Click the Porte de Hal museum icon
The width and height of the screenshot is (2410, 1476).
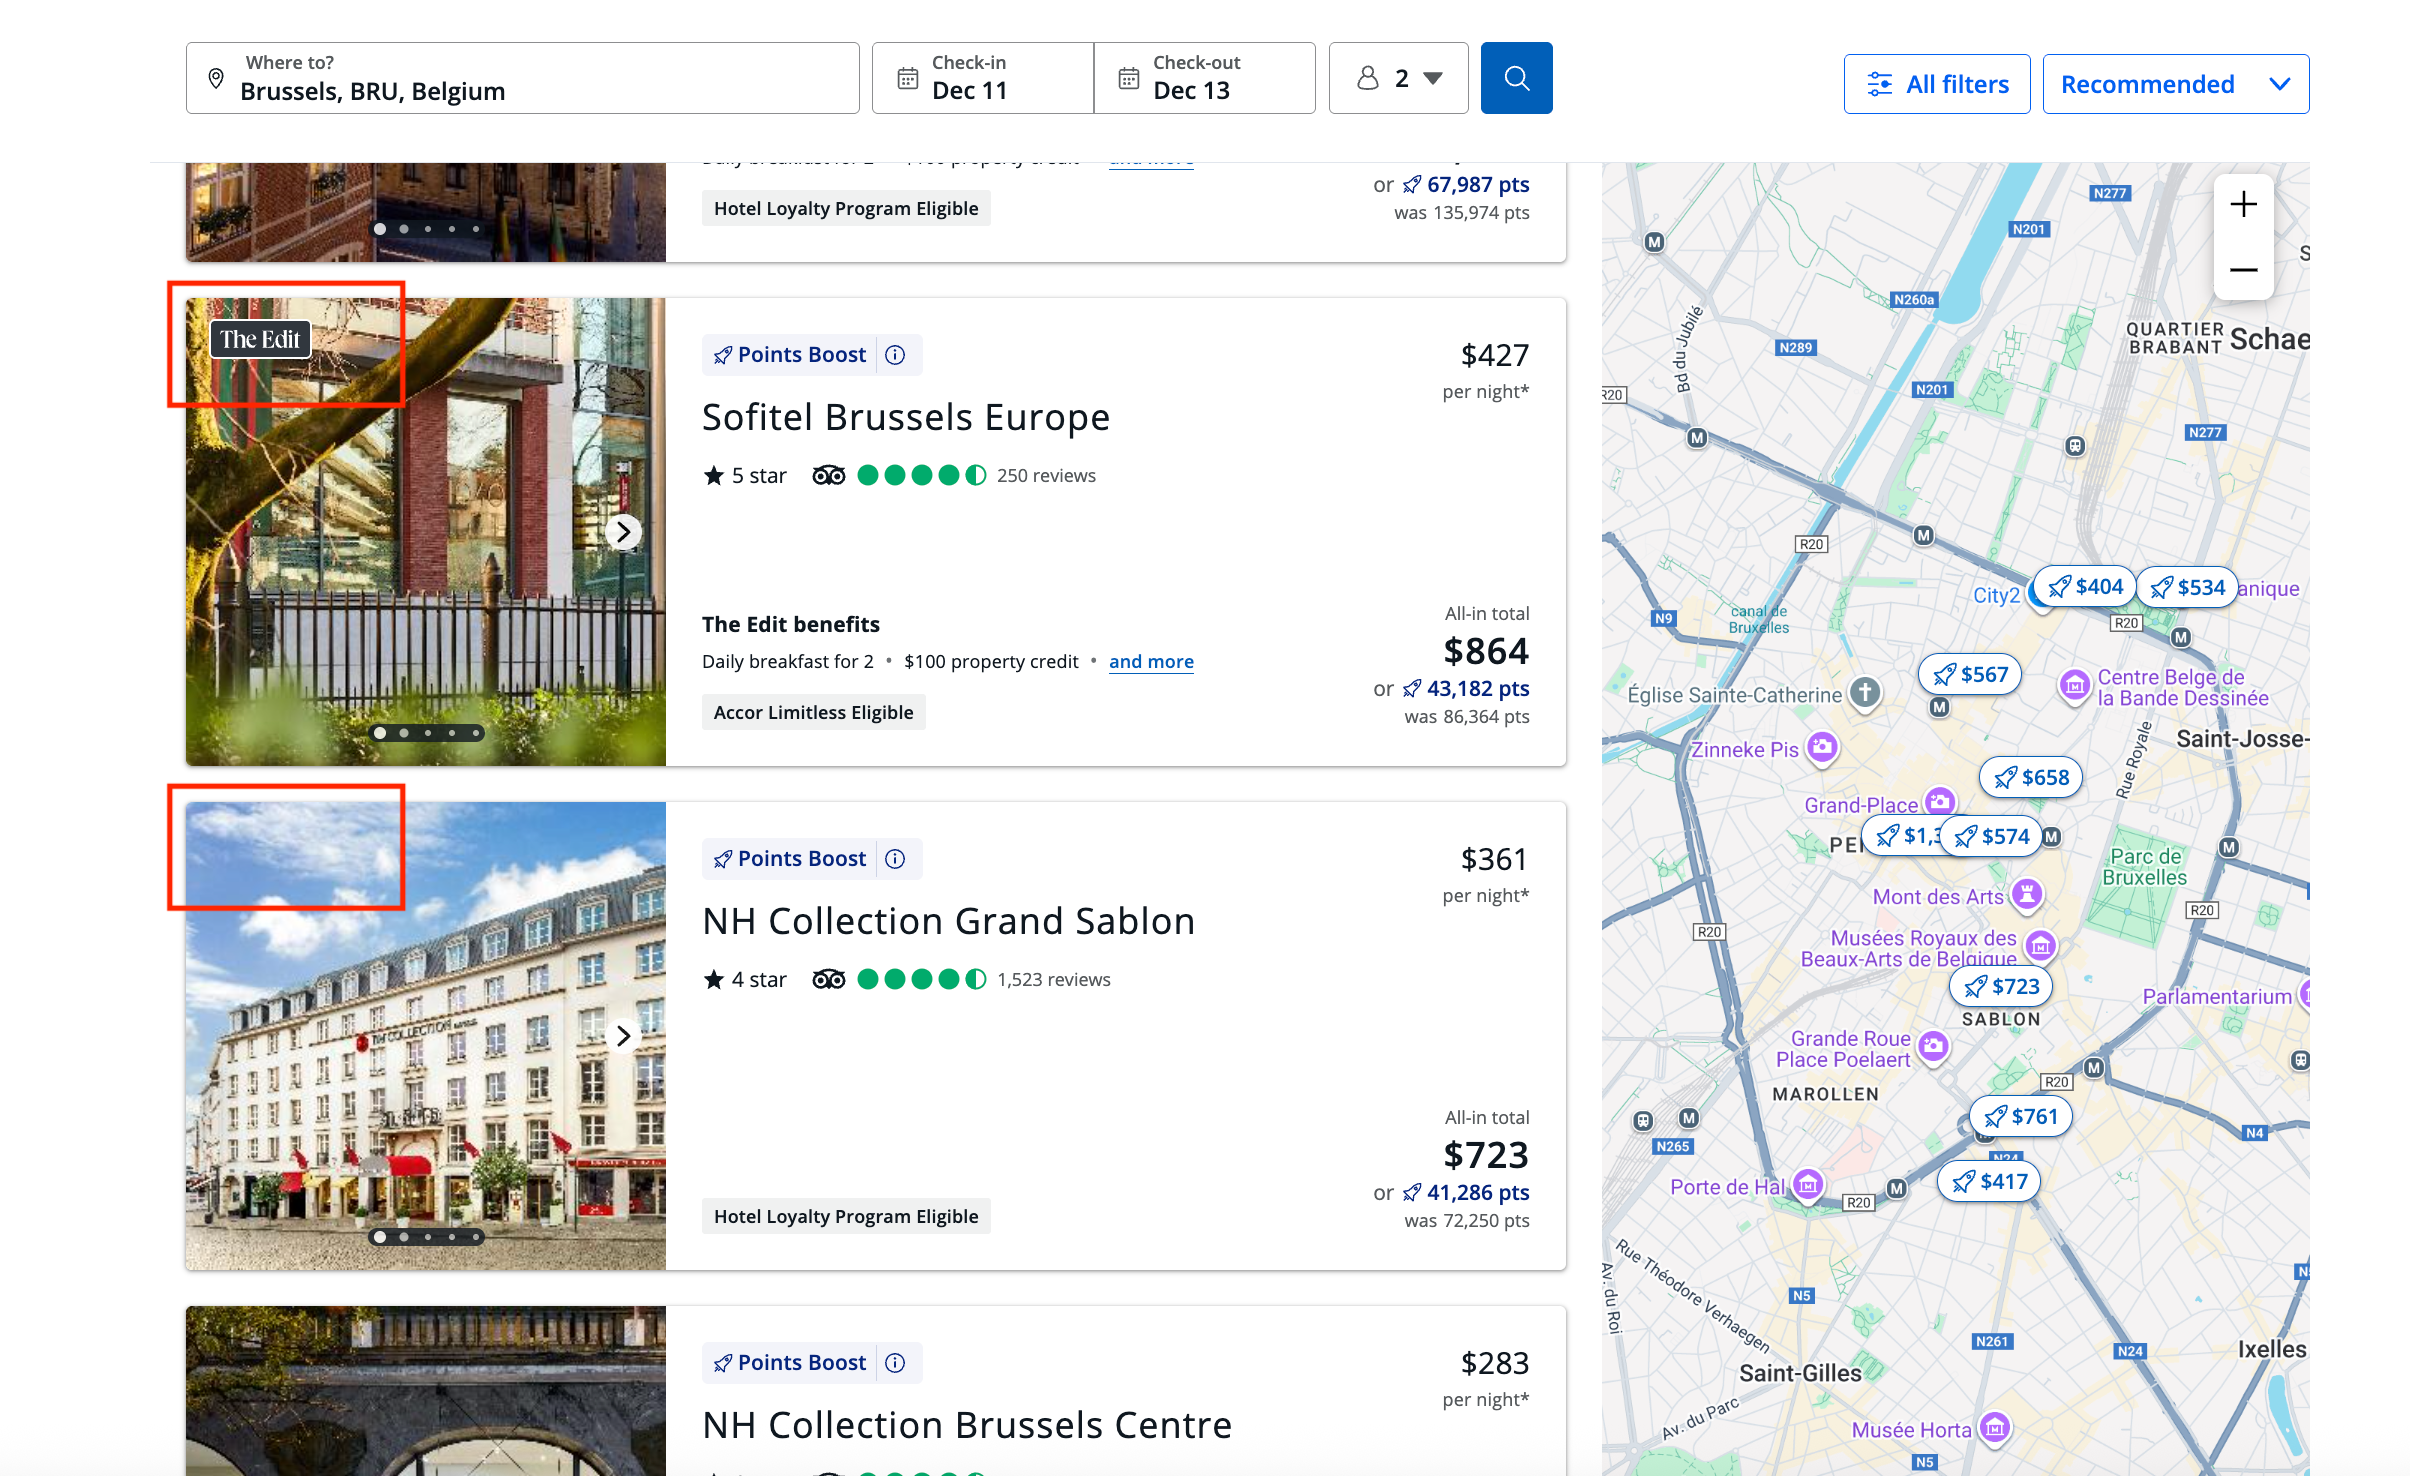(1806, 1186)
